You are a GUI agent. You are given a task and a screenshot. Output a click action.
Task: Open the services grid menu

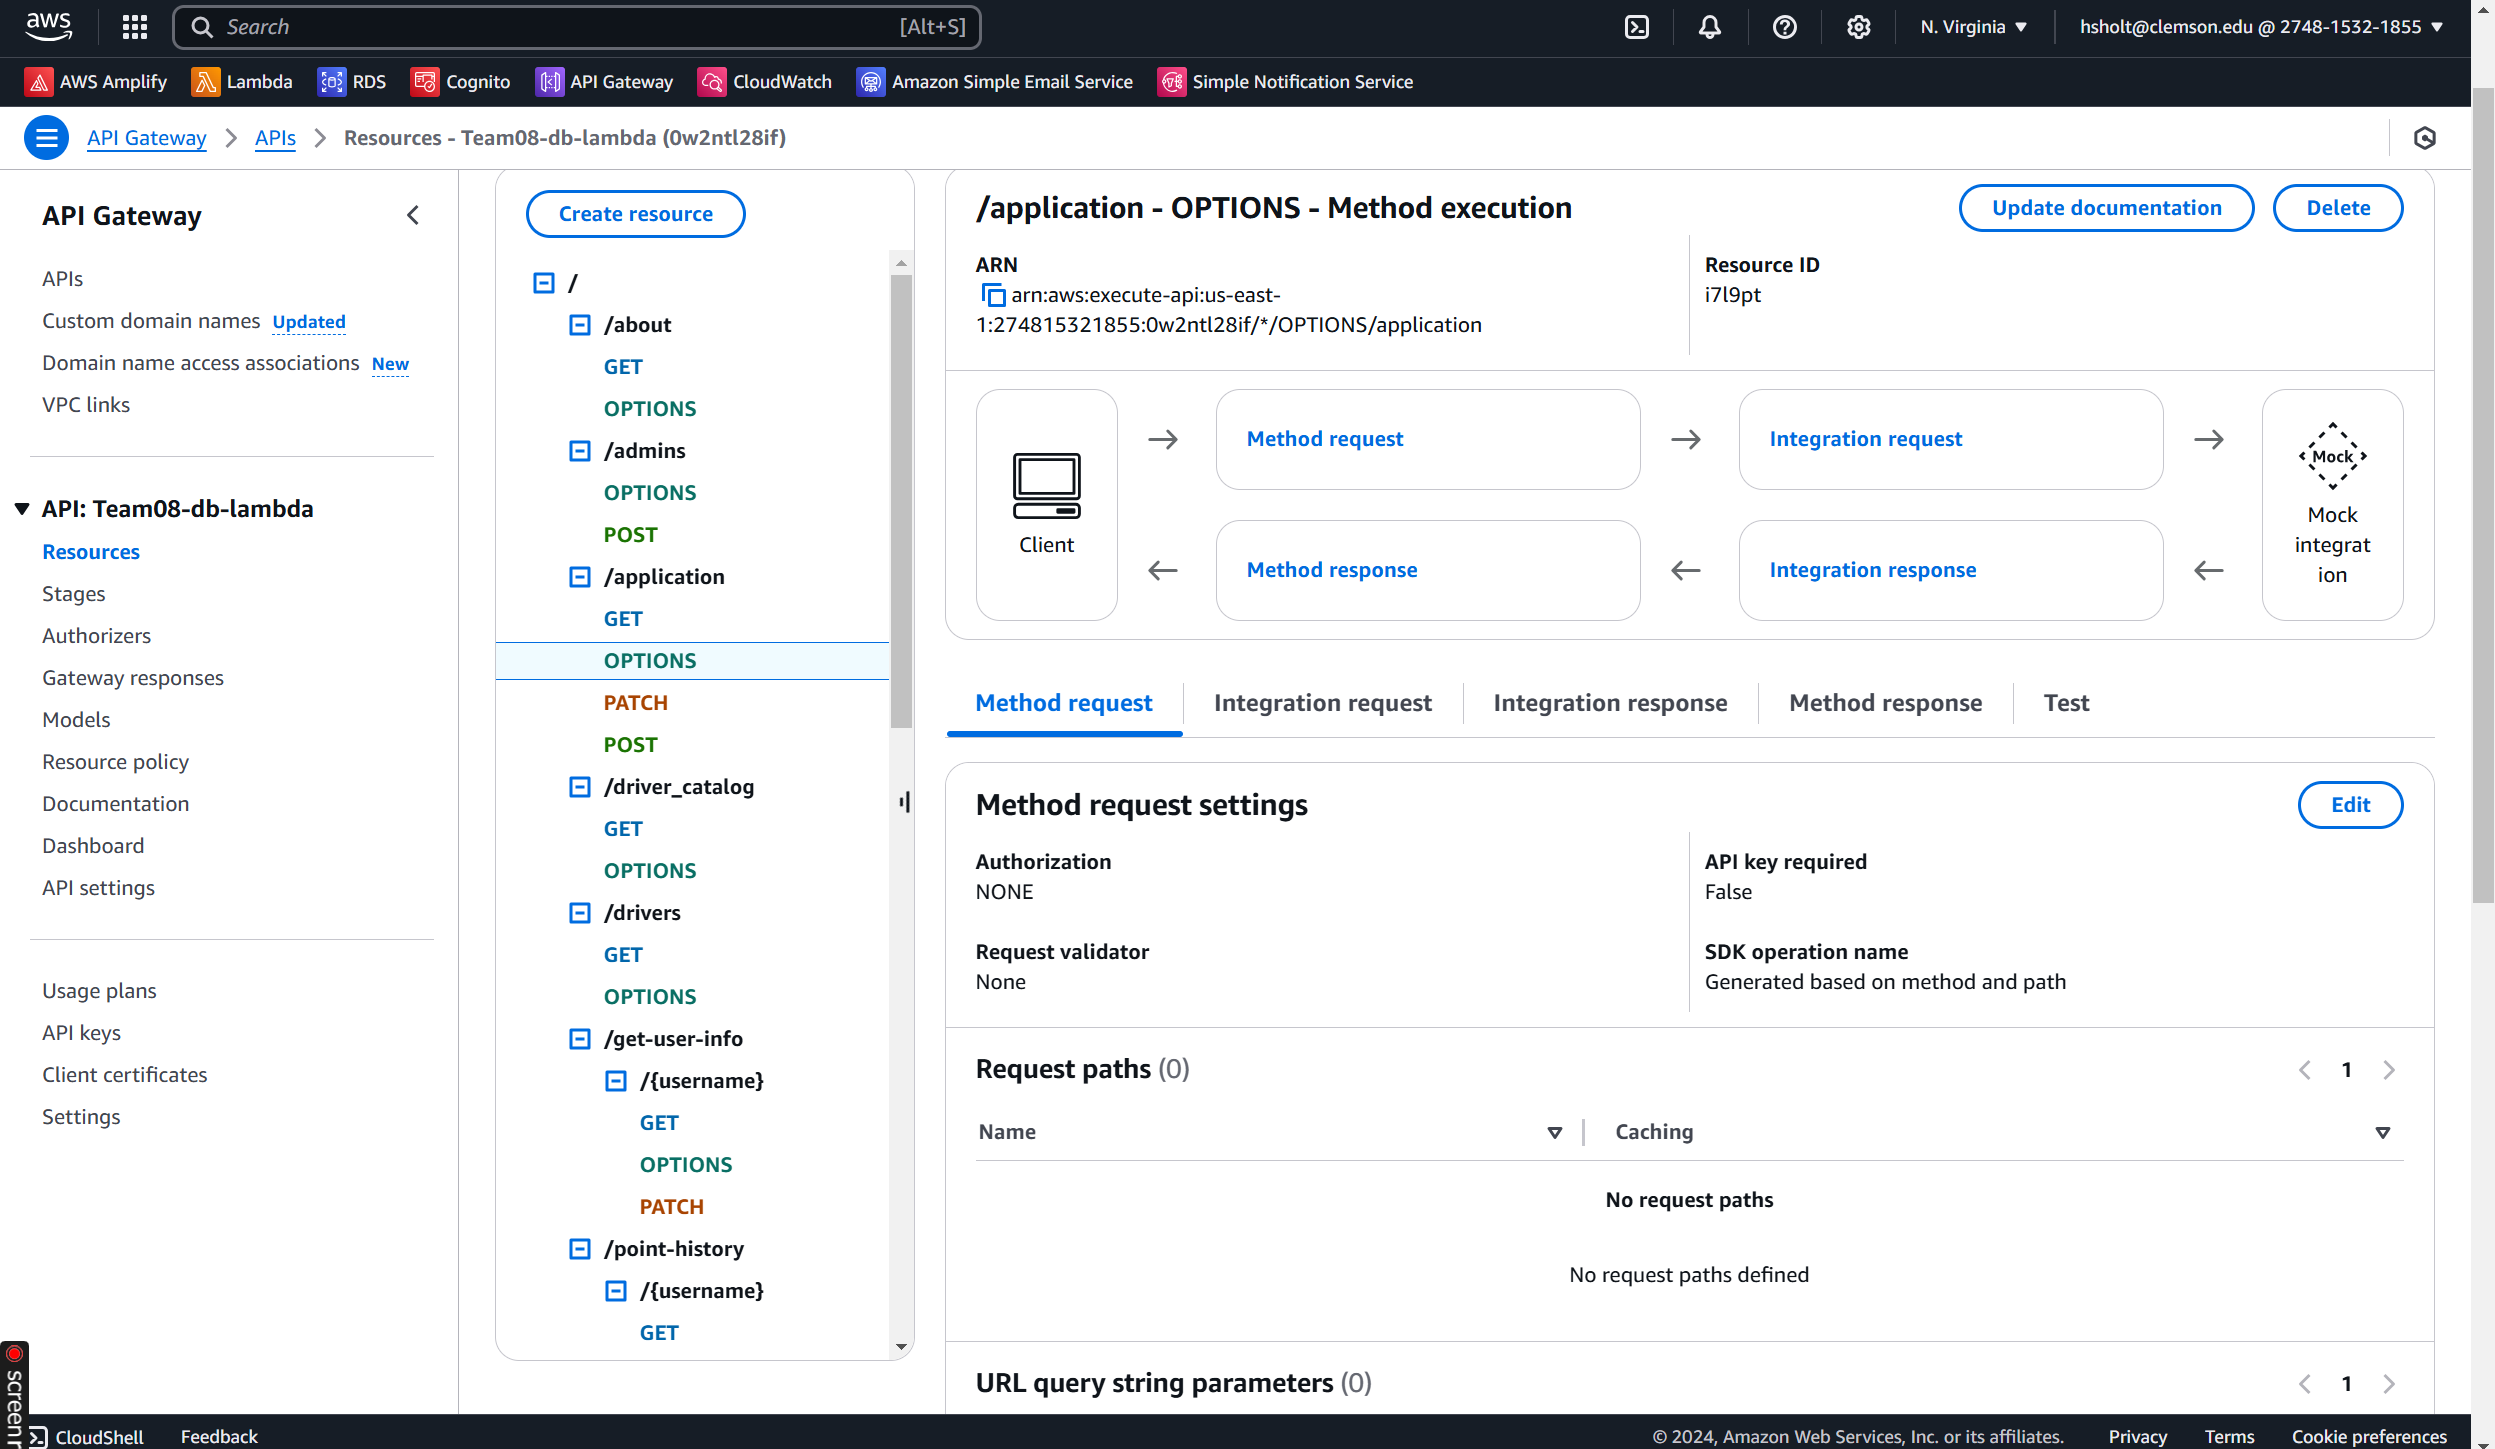[134, 27]
